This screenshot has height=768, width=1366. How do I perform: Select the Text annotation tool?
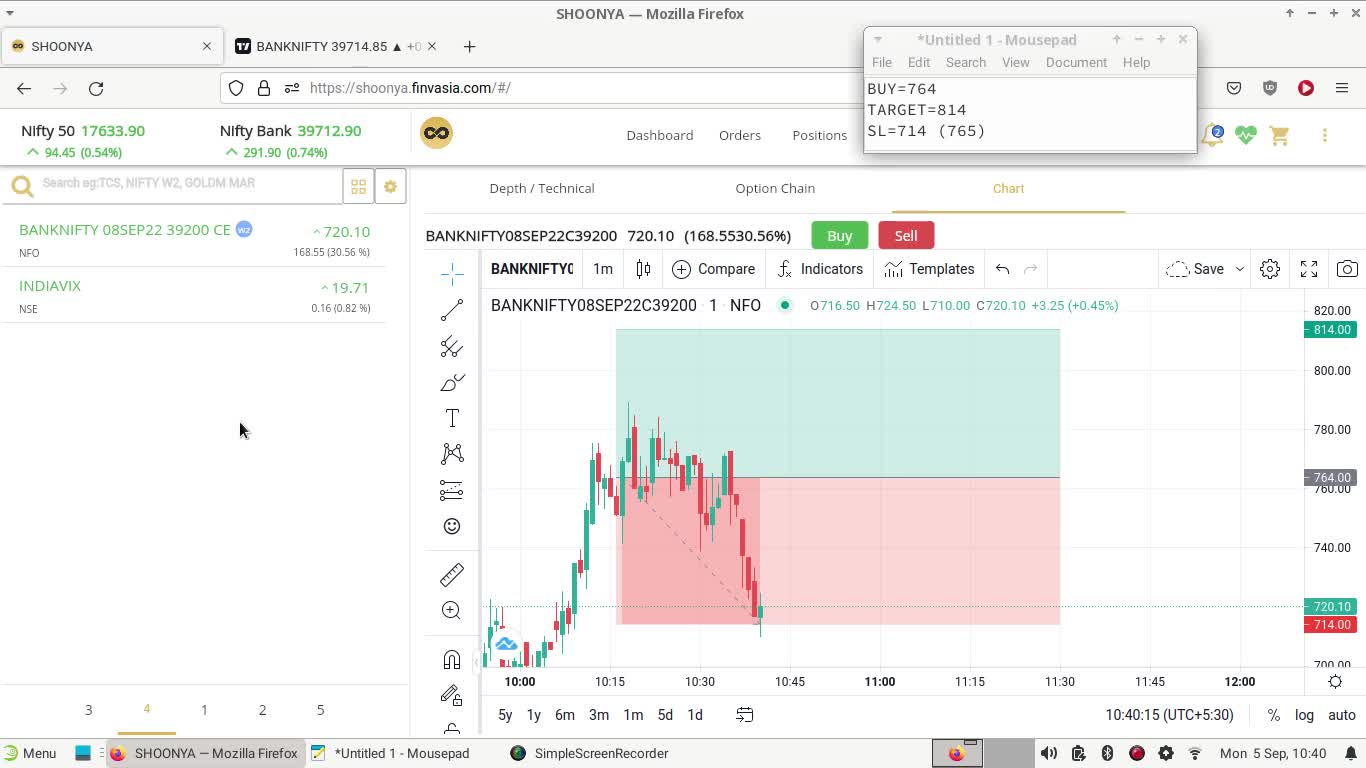tap(452, 418)
